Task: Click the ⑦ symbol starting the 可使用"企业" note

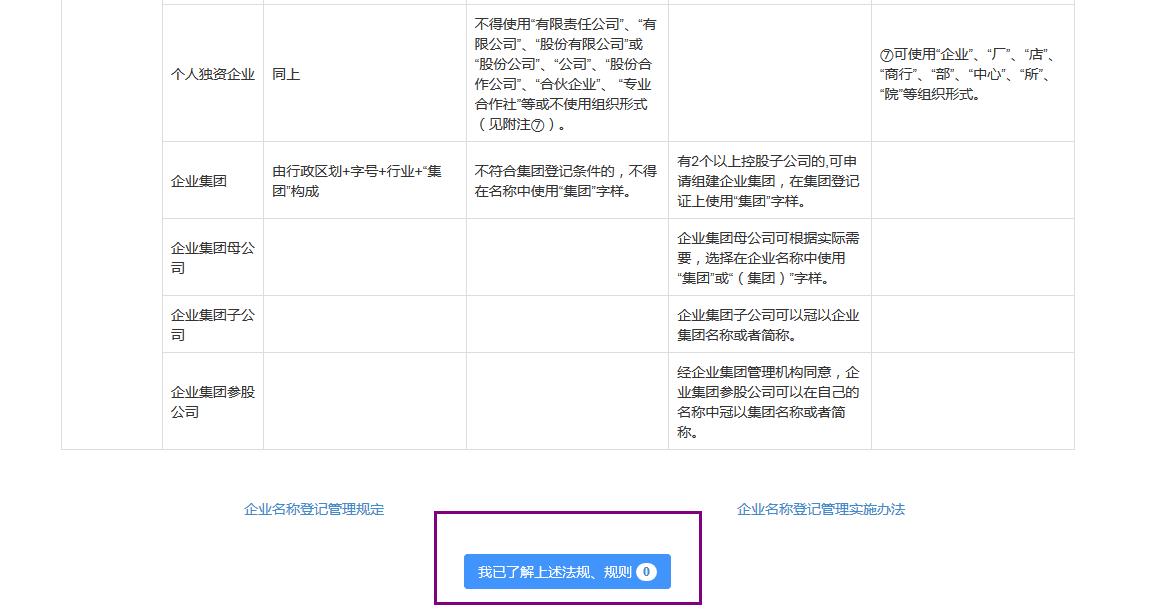Action: (886, 55)
